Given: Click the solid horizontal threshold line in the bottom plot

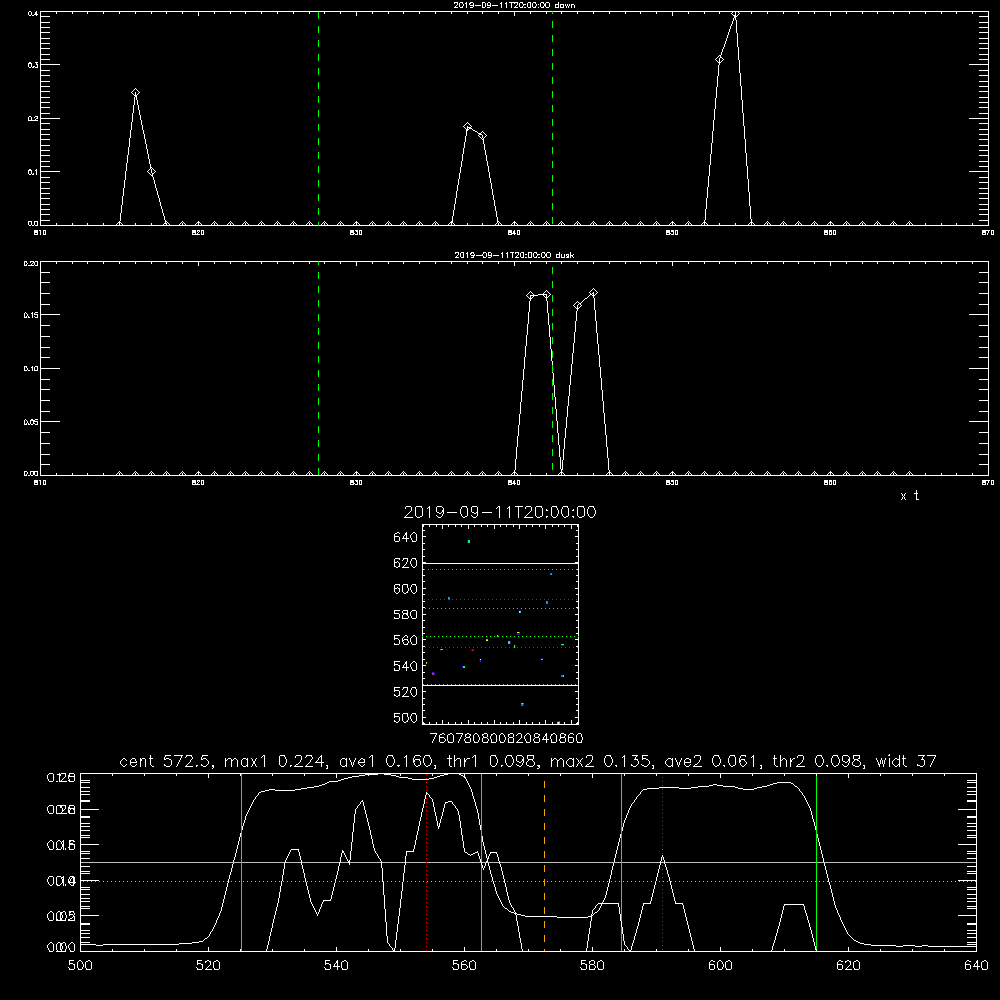Looking at the screenshot, I should click(x=528, y=862).
